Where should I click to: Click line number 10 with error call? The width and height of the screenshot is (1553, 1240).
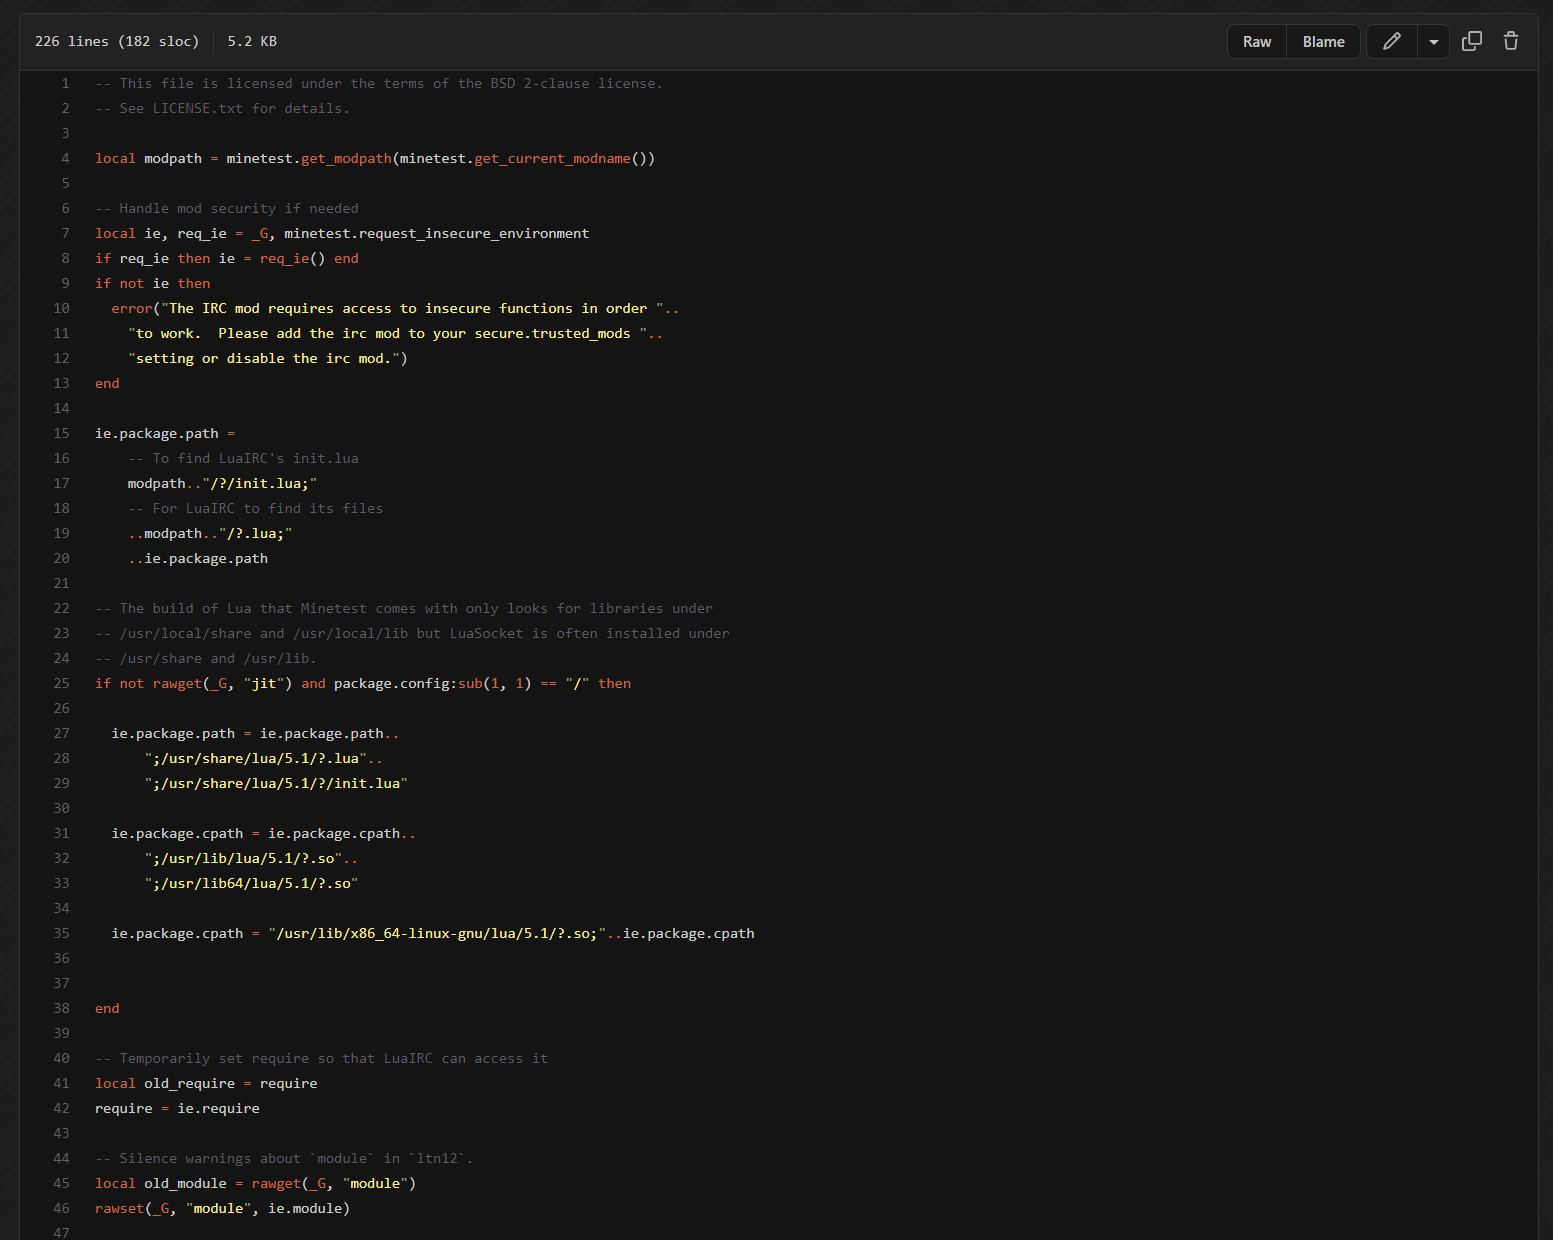pyautogui.click(x=62, y=309)
